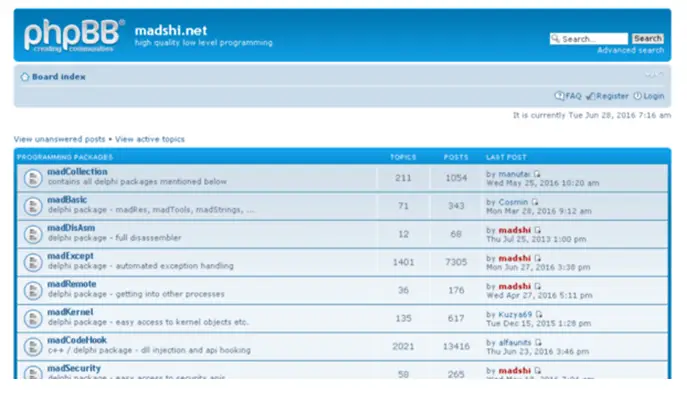Image resolution: width=687 pixels, height=404 pixels.
Task: Open Advanced search link
Action: tap(630, 50)
